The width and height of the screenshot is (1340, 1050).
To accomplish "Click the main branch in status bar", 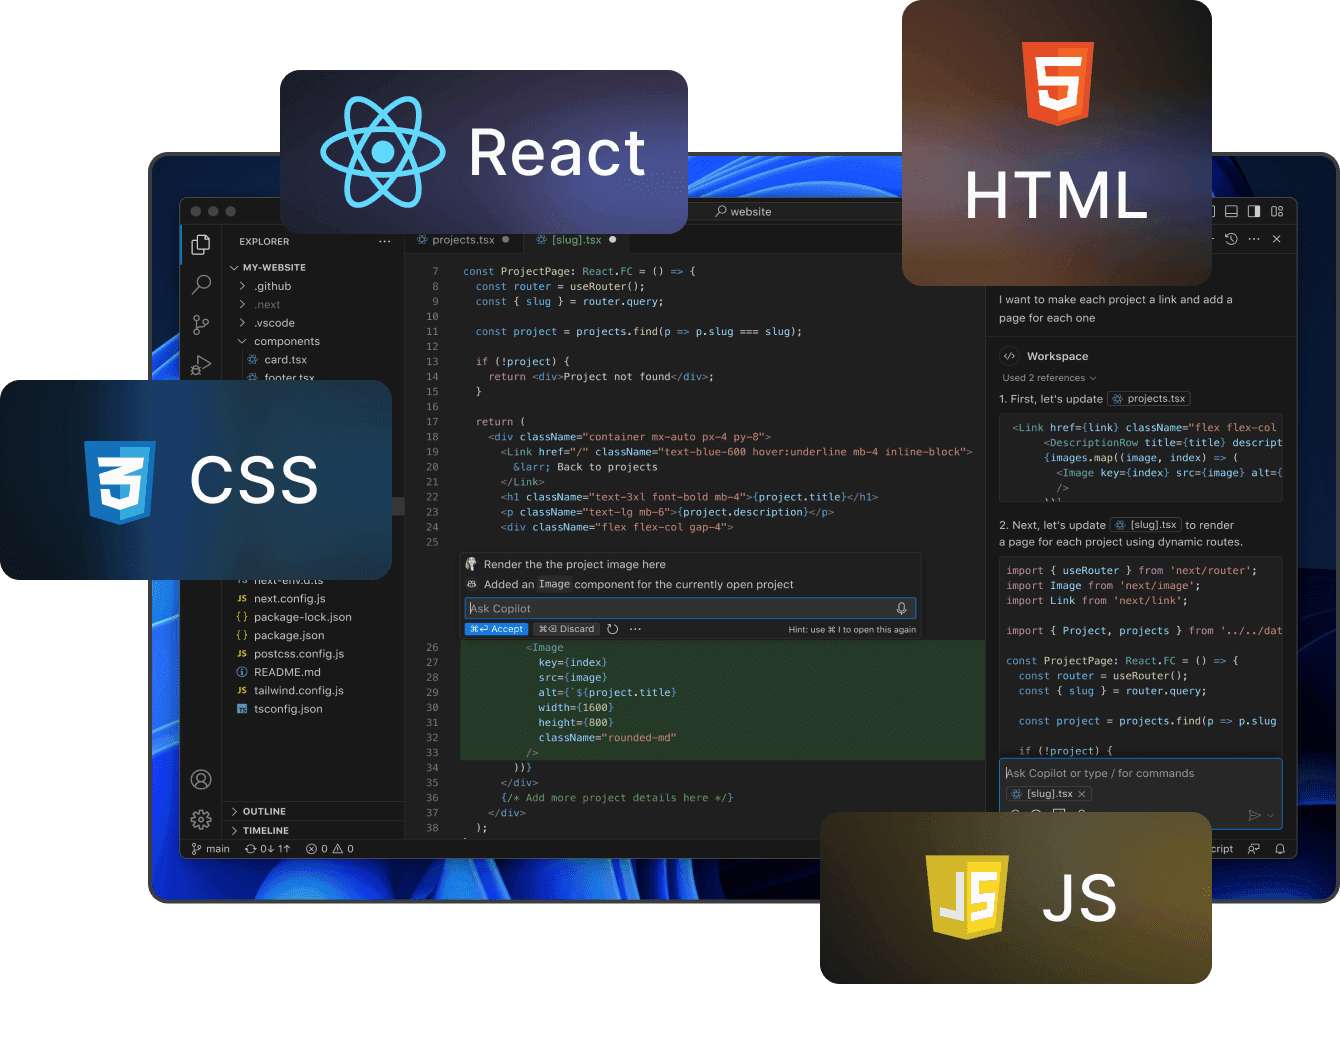I will pyautogui.click(x=211, y=849).
